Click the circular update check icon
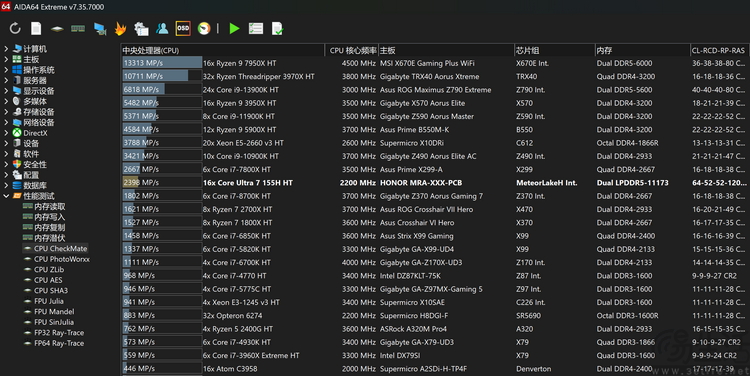750x376 pixels. (204, 29)
